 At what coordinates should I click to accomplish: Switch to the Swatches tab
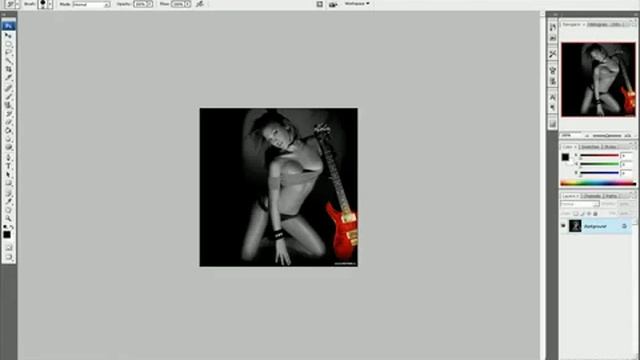pos(590,147)
